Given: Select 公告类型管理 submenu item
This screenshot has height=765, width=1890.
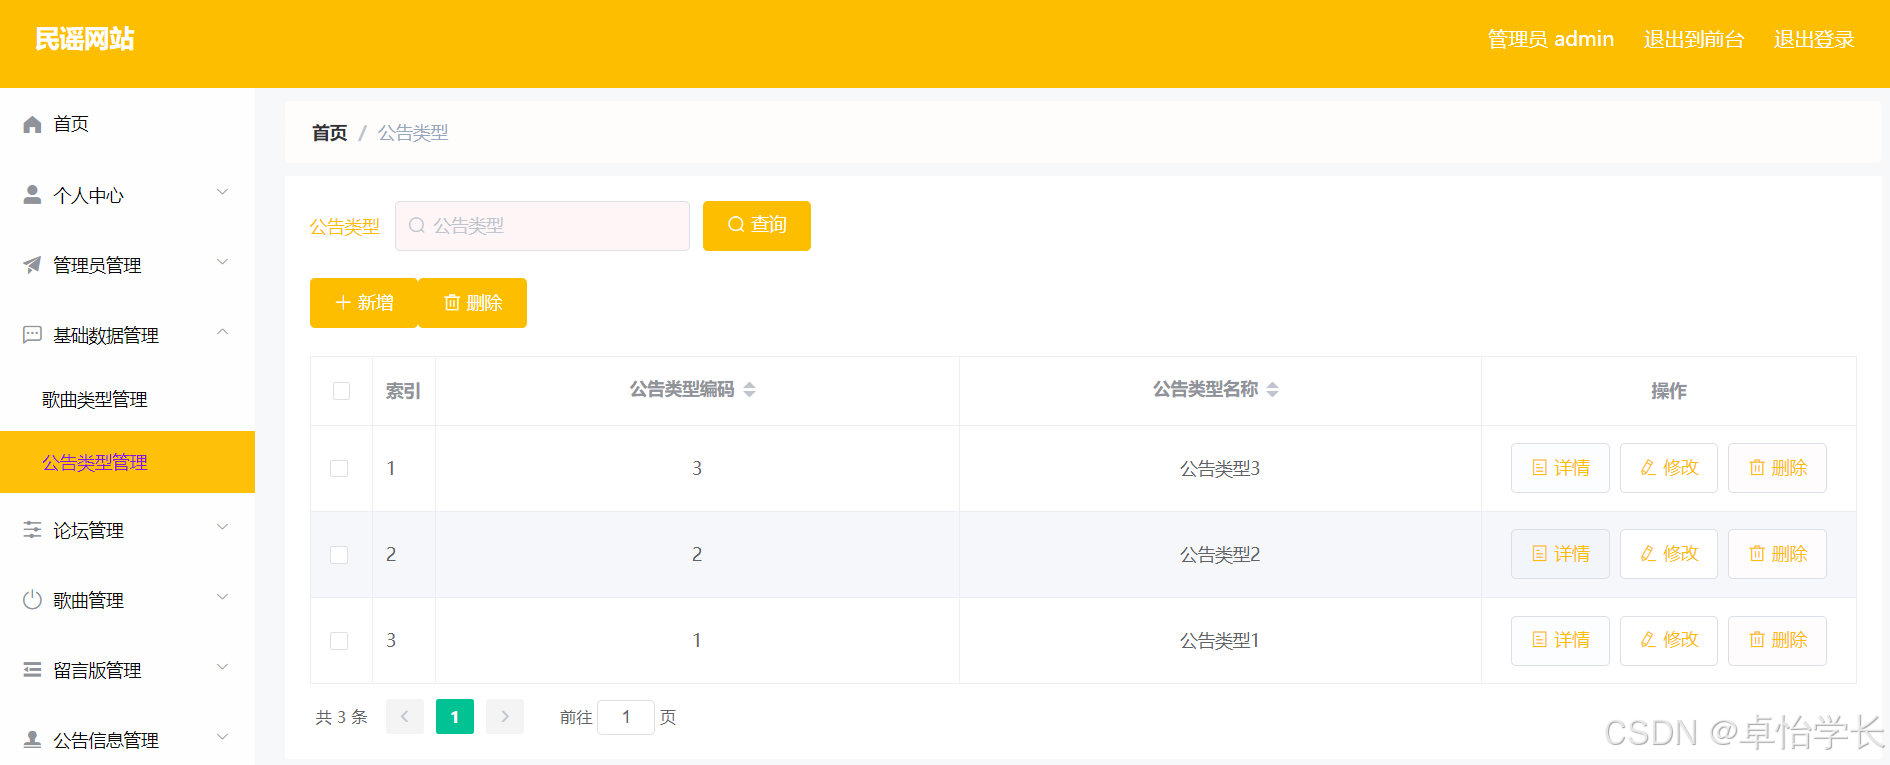Looking at the screenshot, I should click(127, 462).
